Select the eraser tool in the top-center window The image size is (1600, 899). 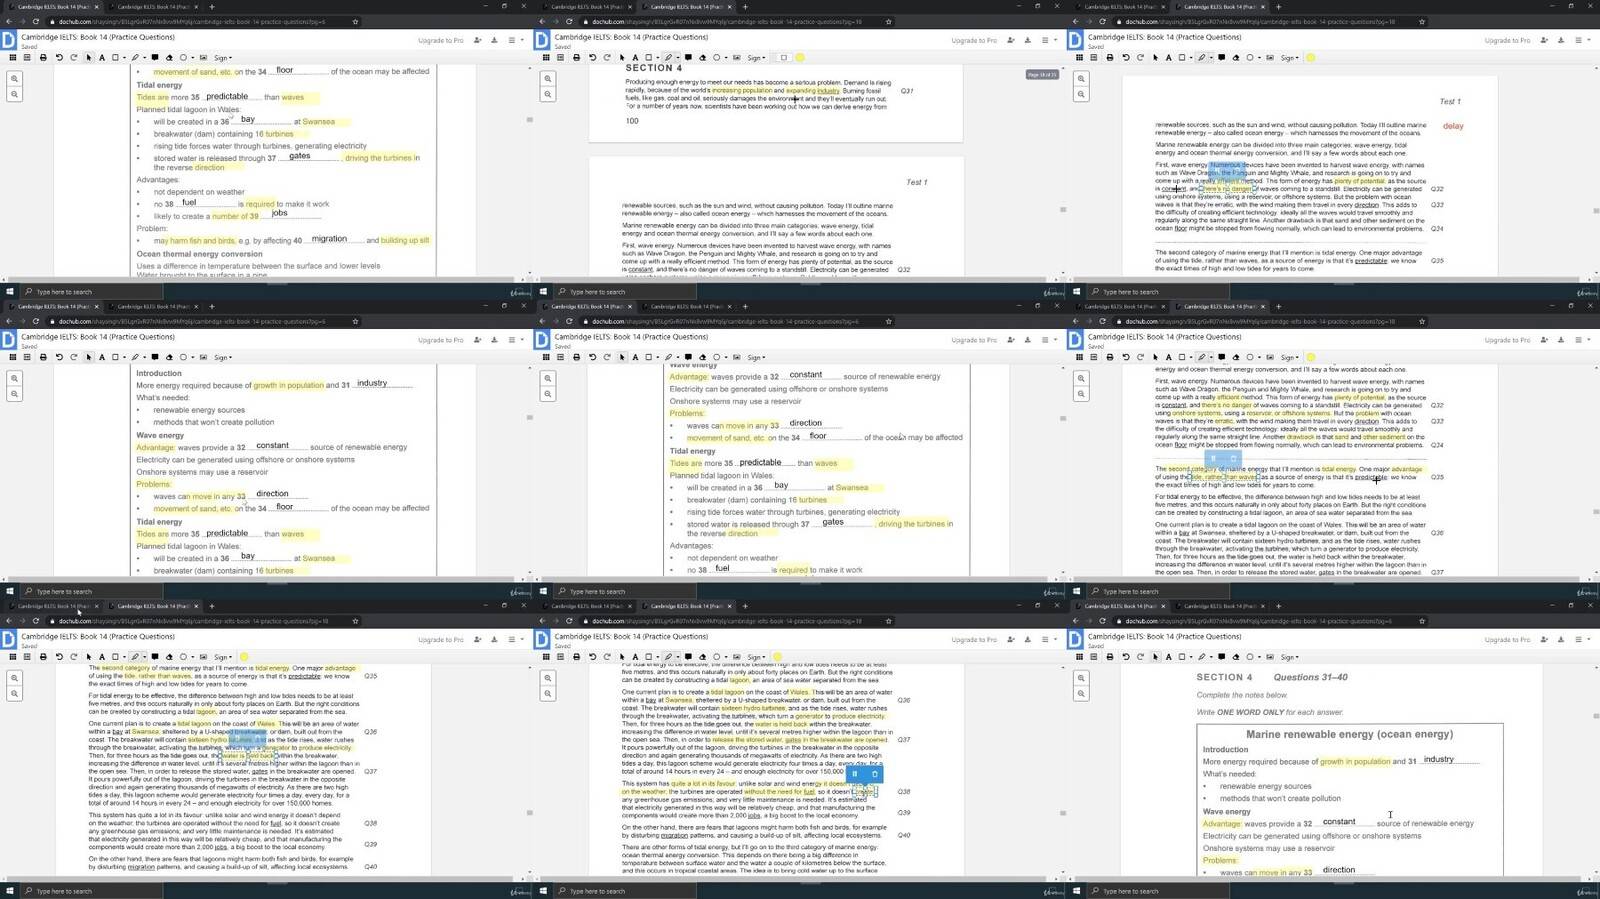[x=702, y=57]
